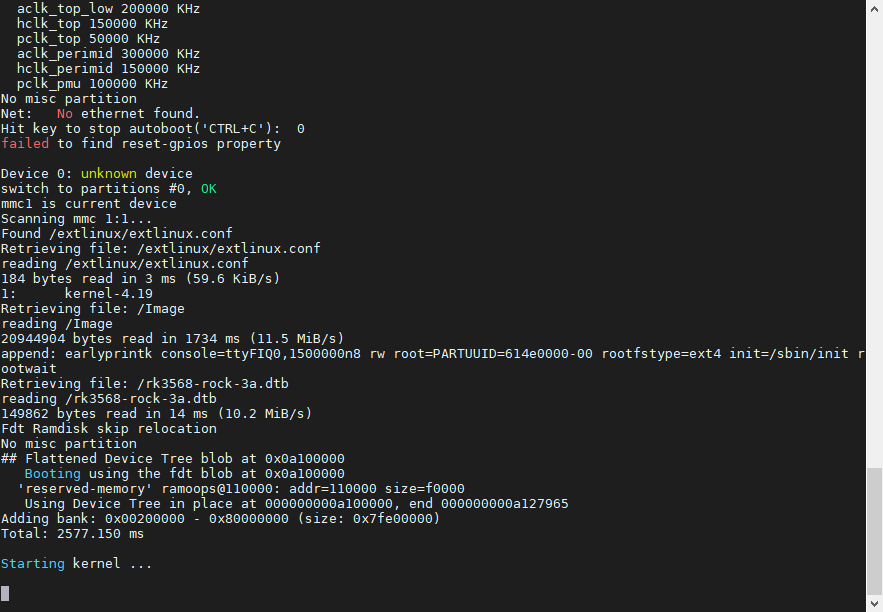The height and width of the screenshot is (612, 883).
Task: Click the 'Adding bank: 0x00200000' line
Action: pyautogui.click(x=220, y=519)
